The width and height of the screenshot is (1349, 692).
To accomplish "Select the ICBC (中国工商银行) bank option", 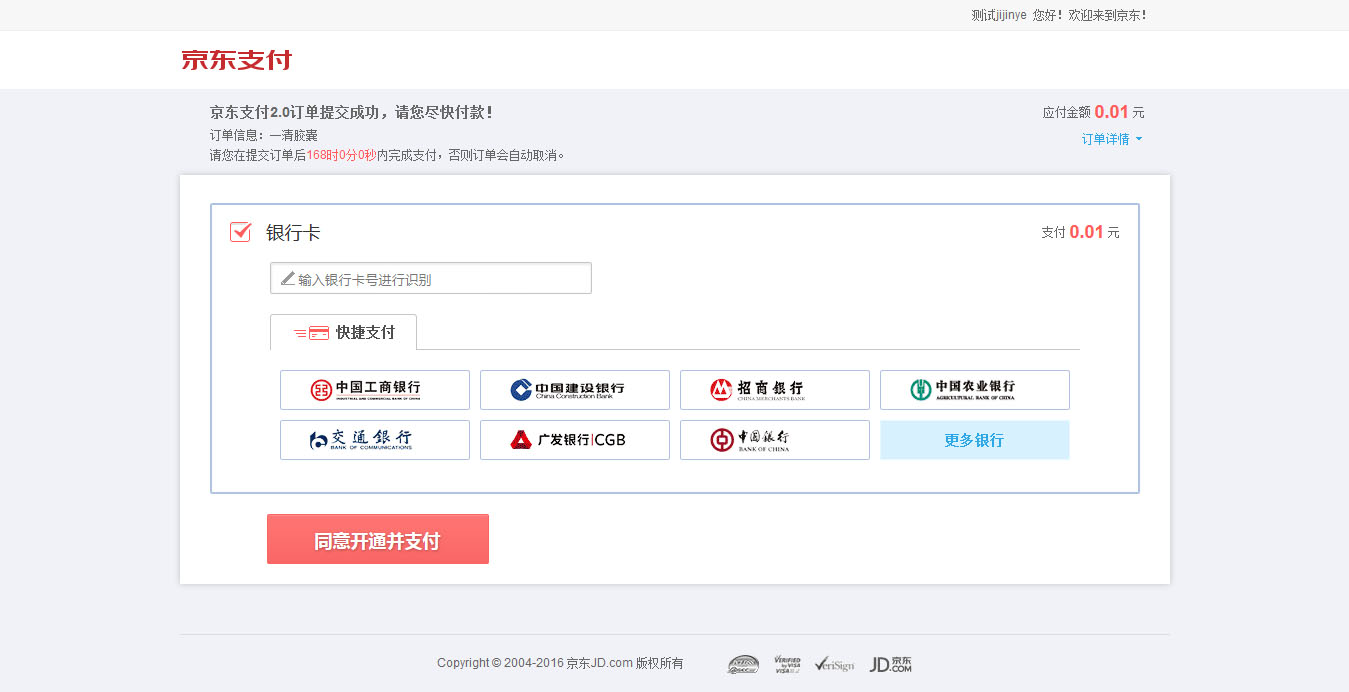I will coord(375,390).
